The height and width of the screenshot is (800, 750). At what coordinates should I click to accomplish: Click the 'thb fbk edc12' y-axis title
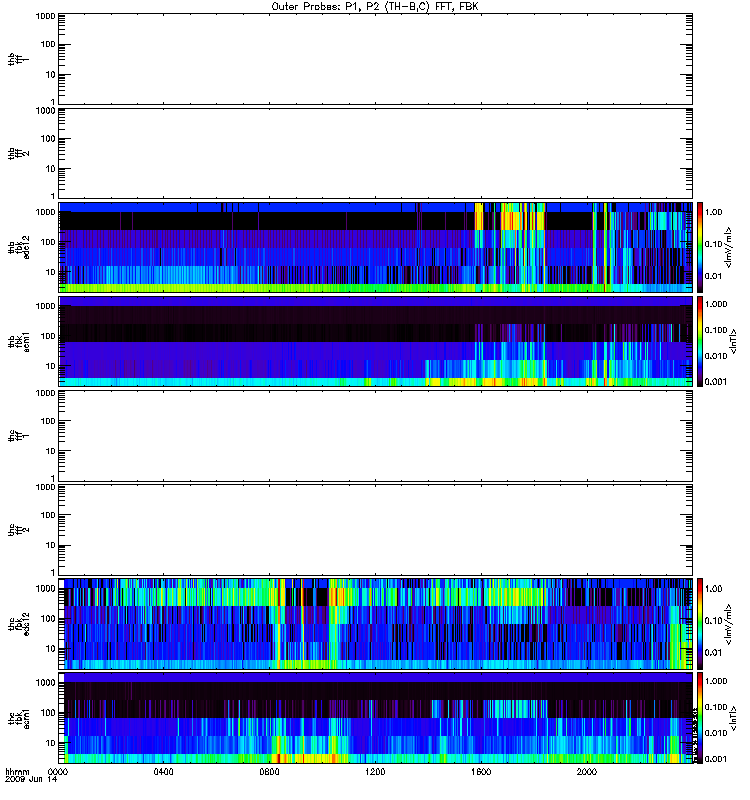pyautogui.click(x=19, y=247)
